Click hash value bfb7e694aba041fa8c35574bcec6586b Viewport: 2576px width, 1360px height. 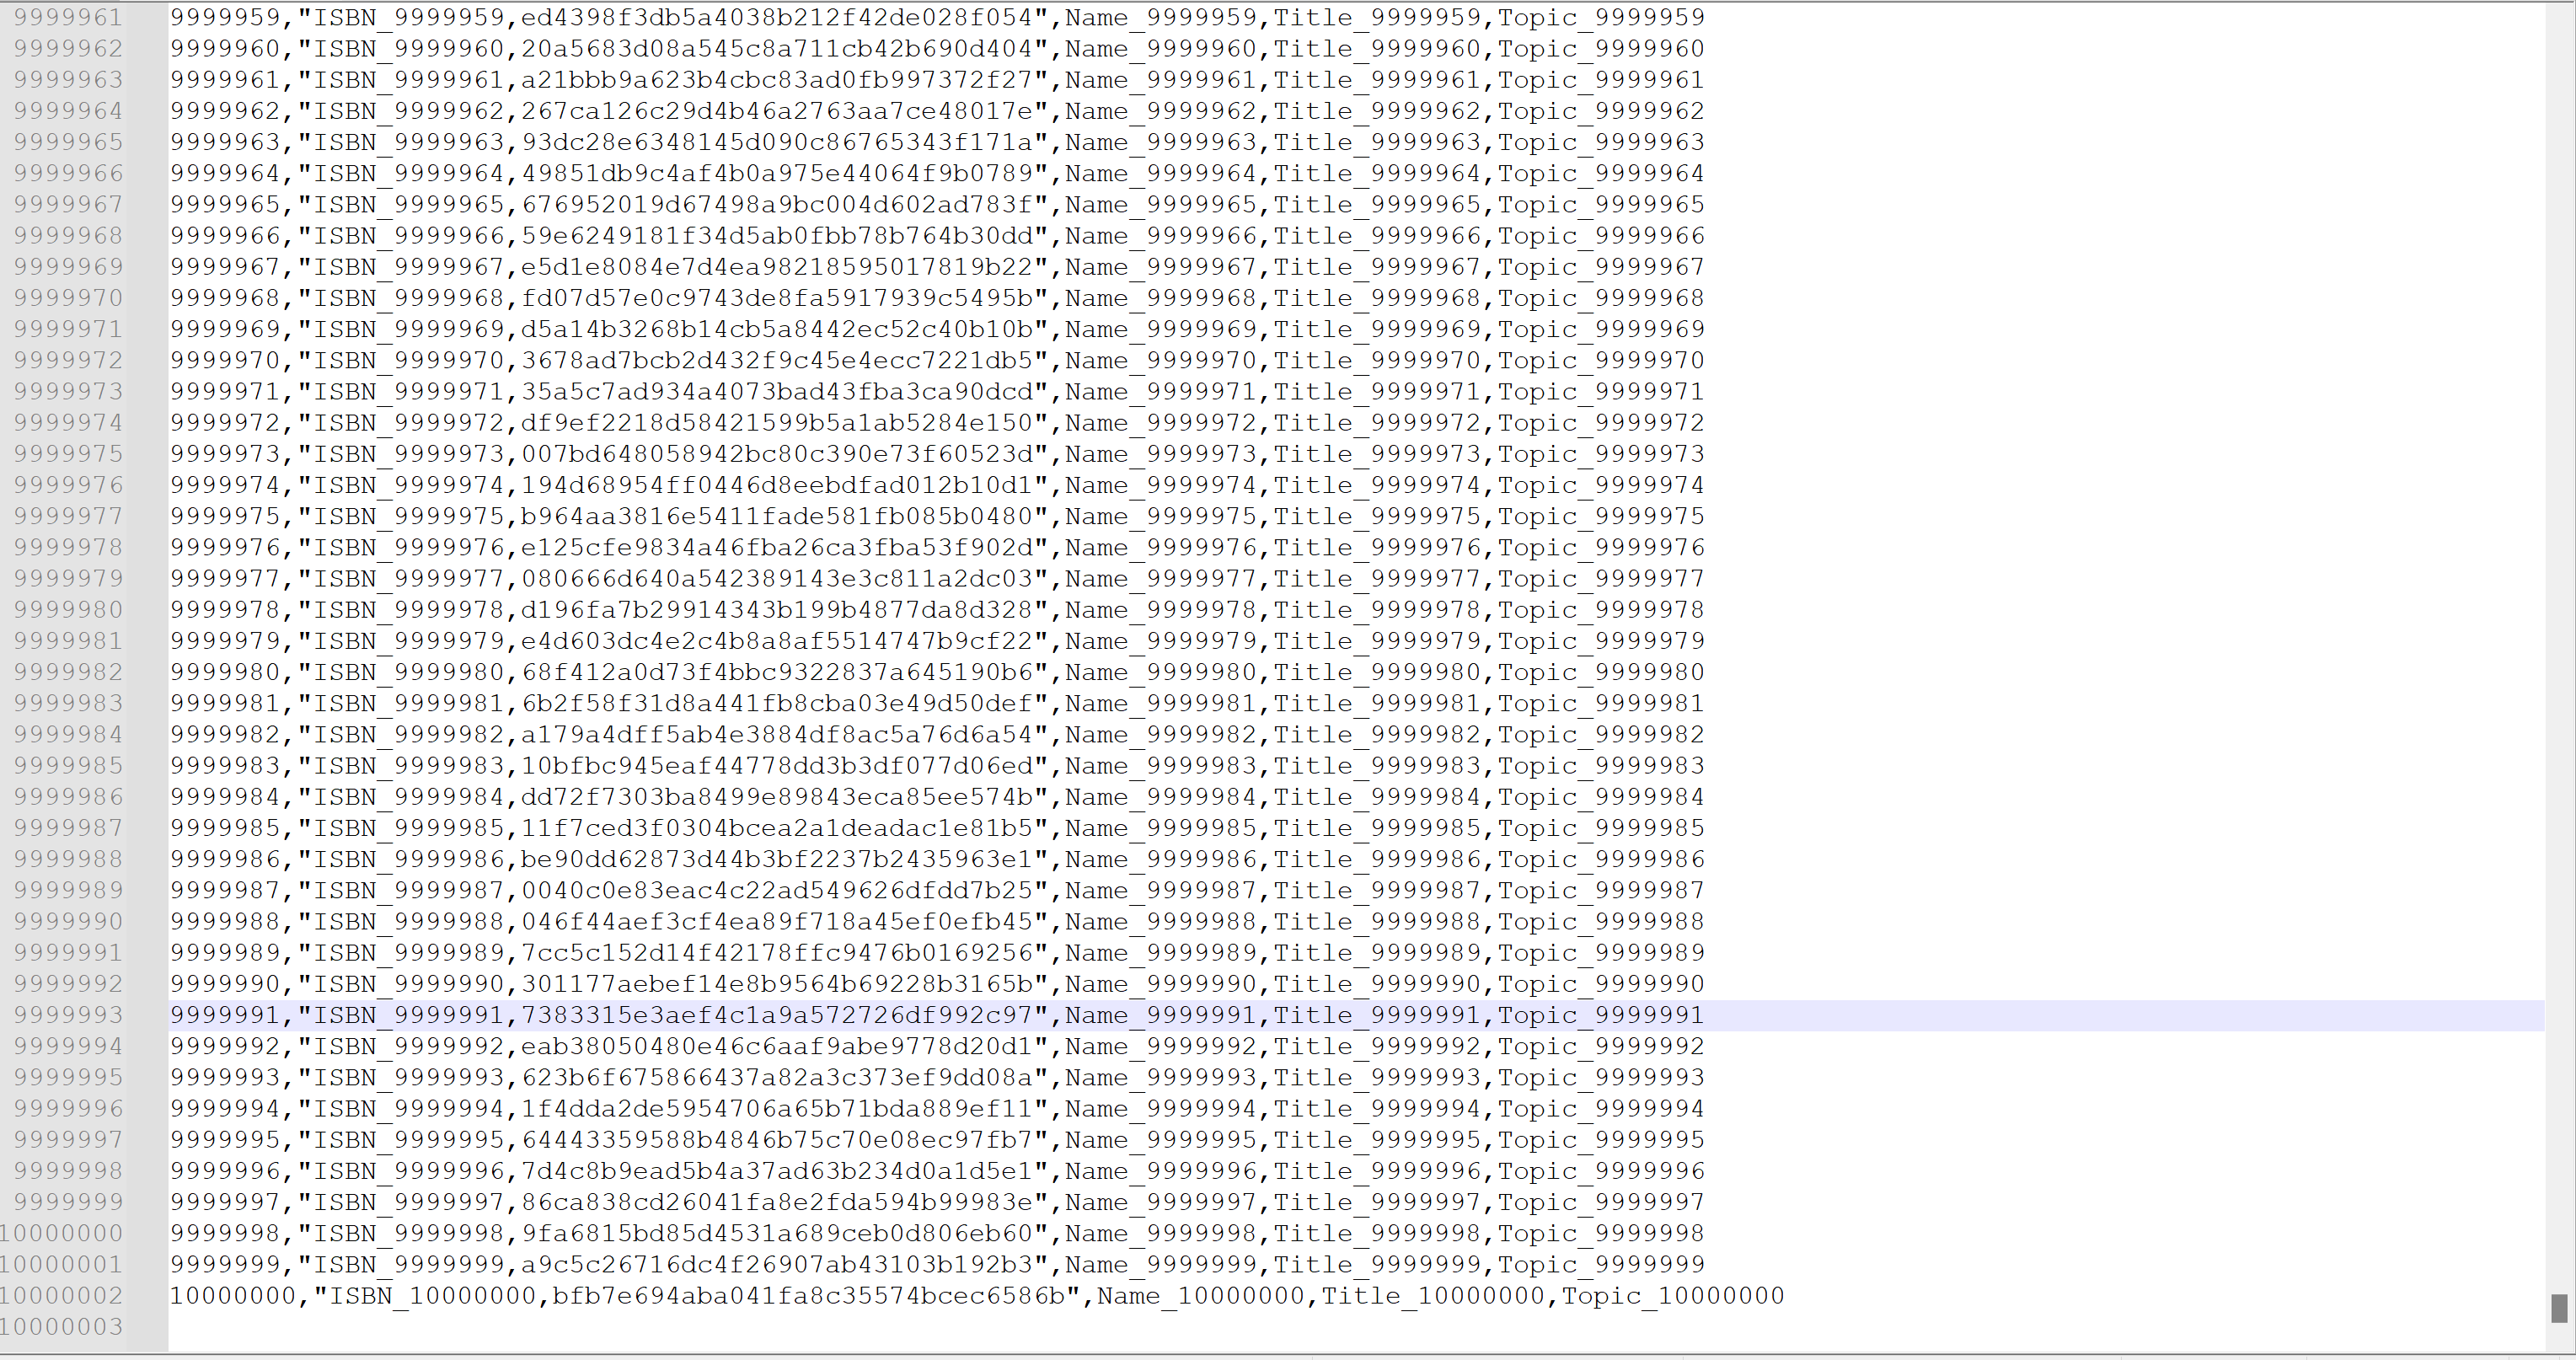click(x=808, y=1296)
